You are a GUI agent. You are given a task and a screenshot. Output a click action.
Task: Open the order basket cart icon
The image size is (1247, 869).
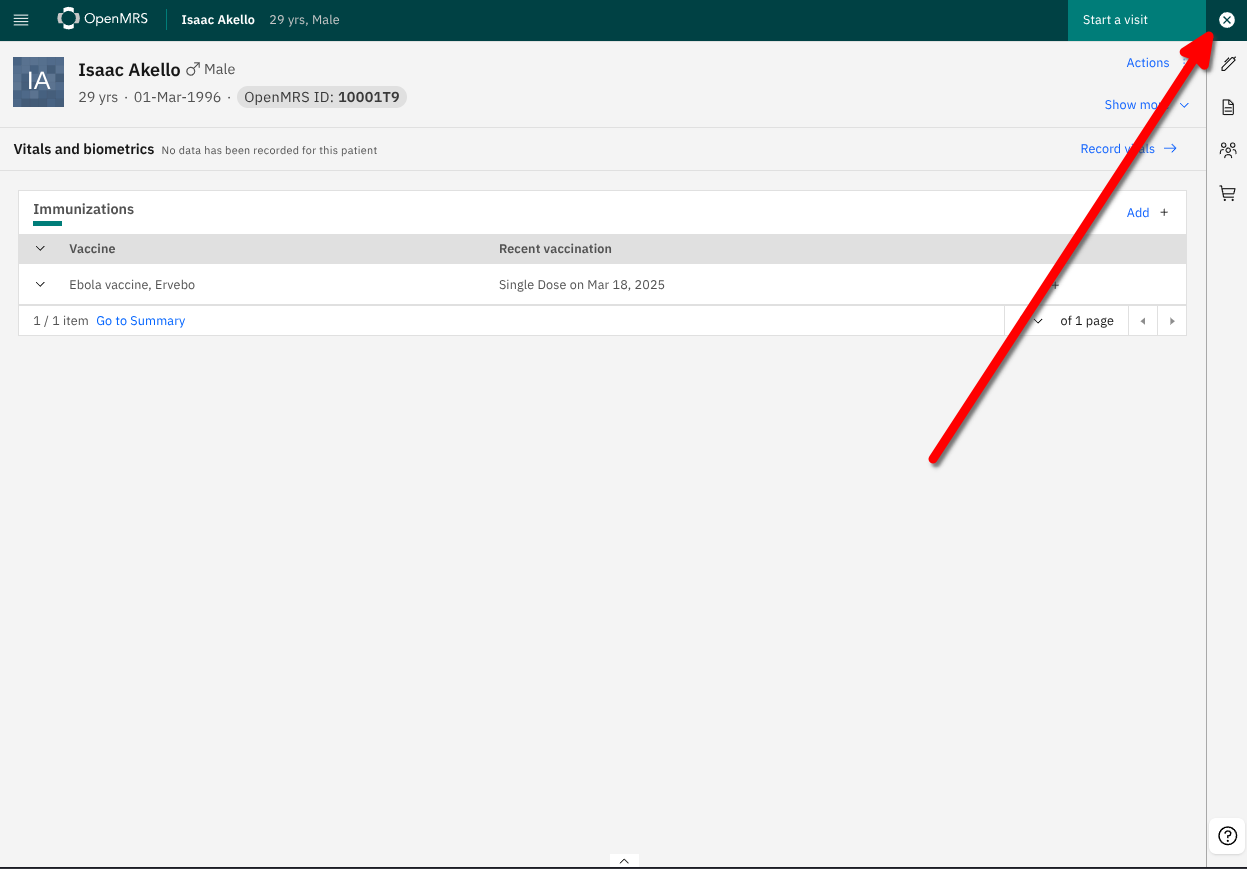[x=1228, y=193]
